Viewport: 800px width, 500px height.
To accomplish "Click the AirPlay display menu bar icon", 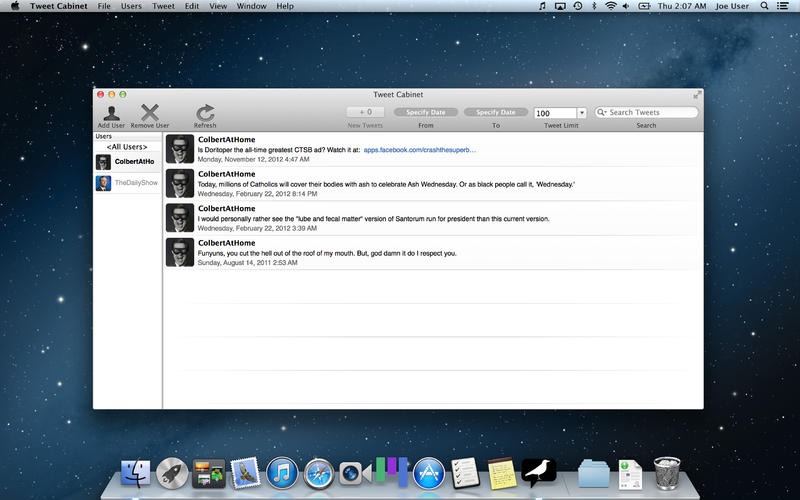I will (560, 6).
